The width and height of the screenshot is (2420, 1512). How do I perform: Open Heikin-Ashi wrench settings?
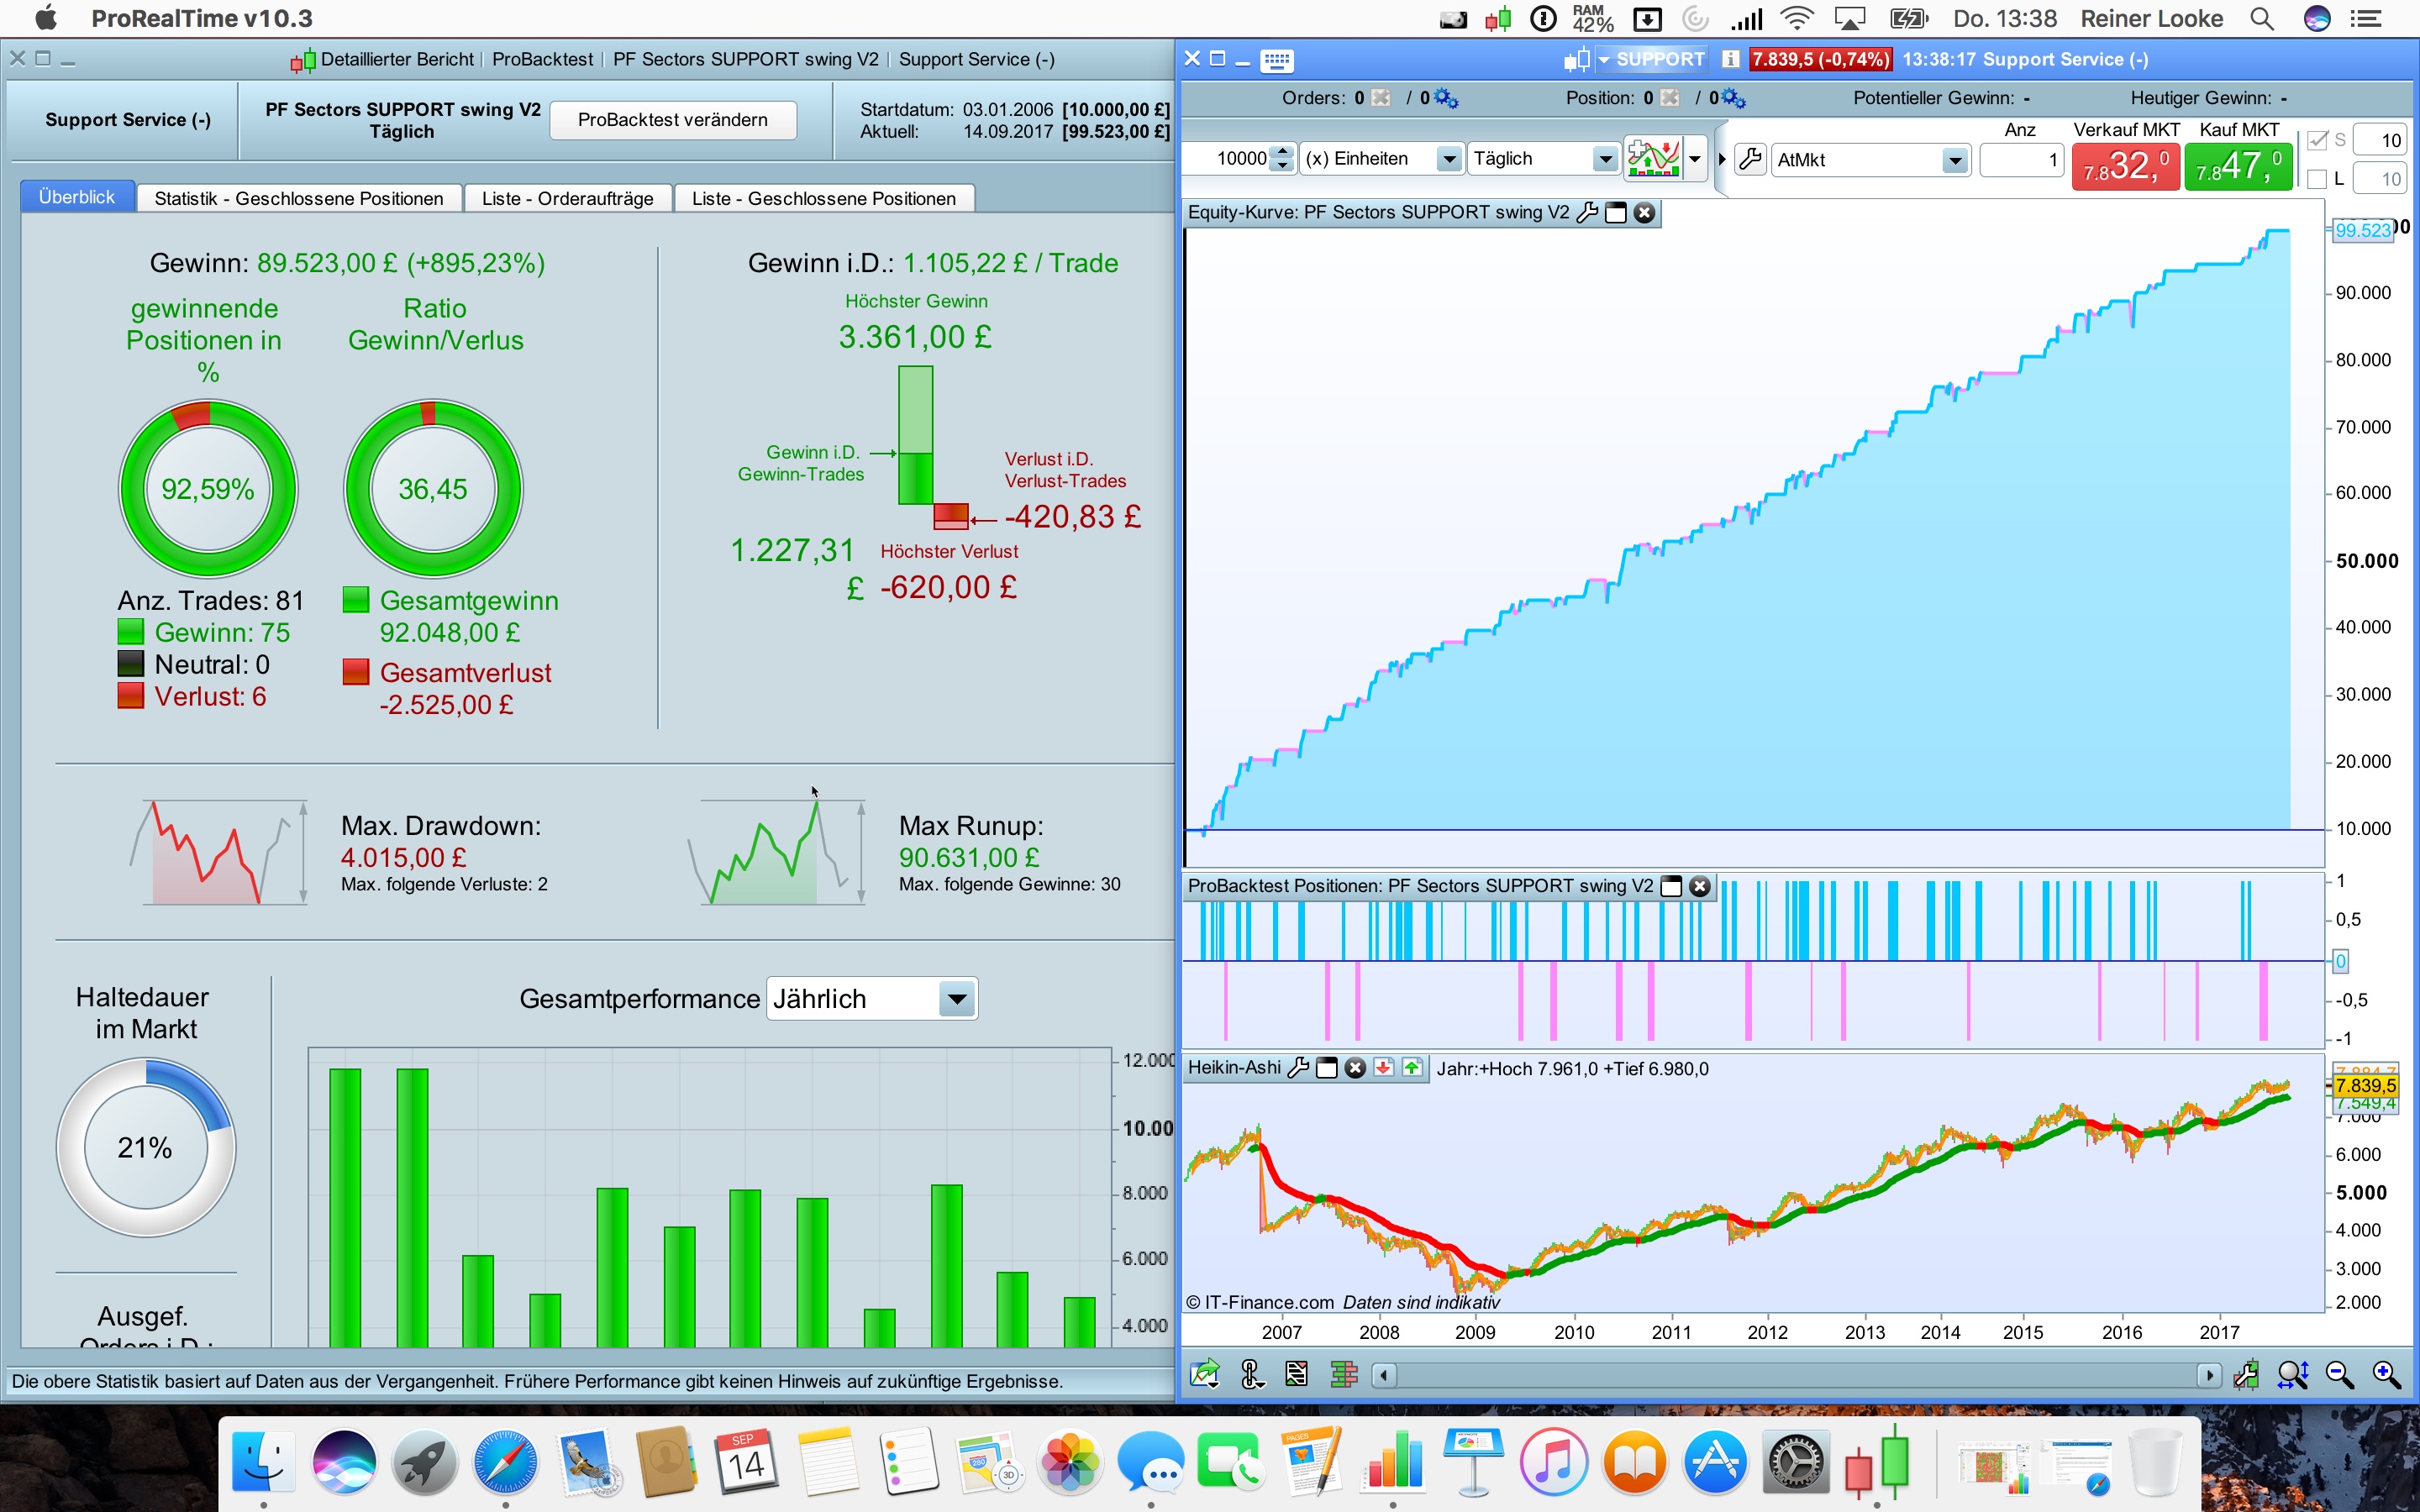[1298, 1068]
